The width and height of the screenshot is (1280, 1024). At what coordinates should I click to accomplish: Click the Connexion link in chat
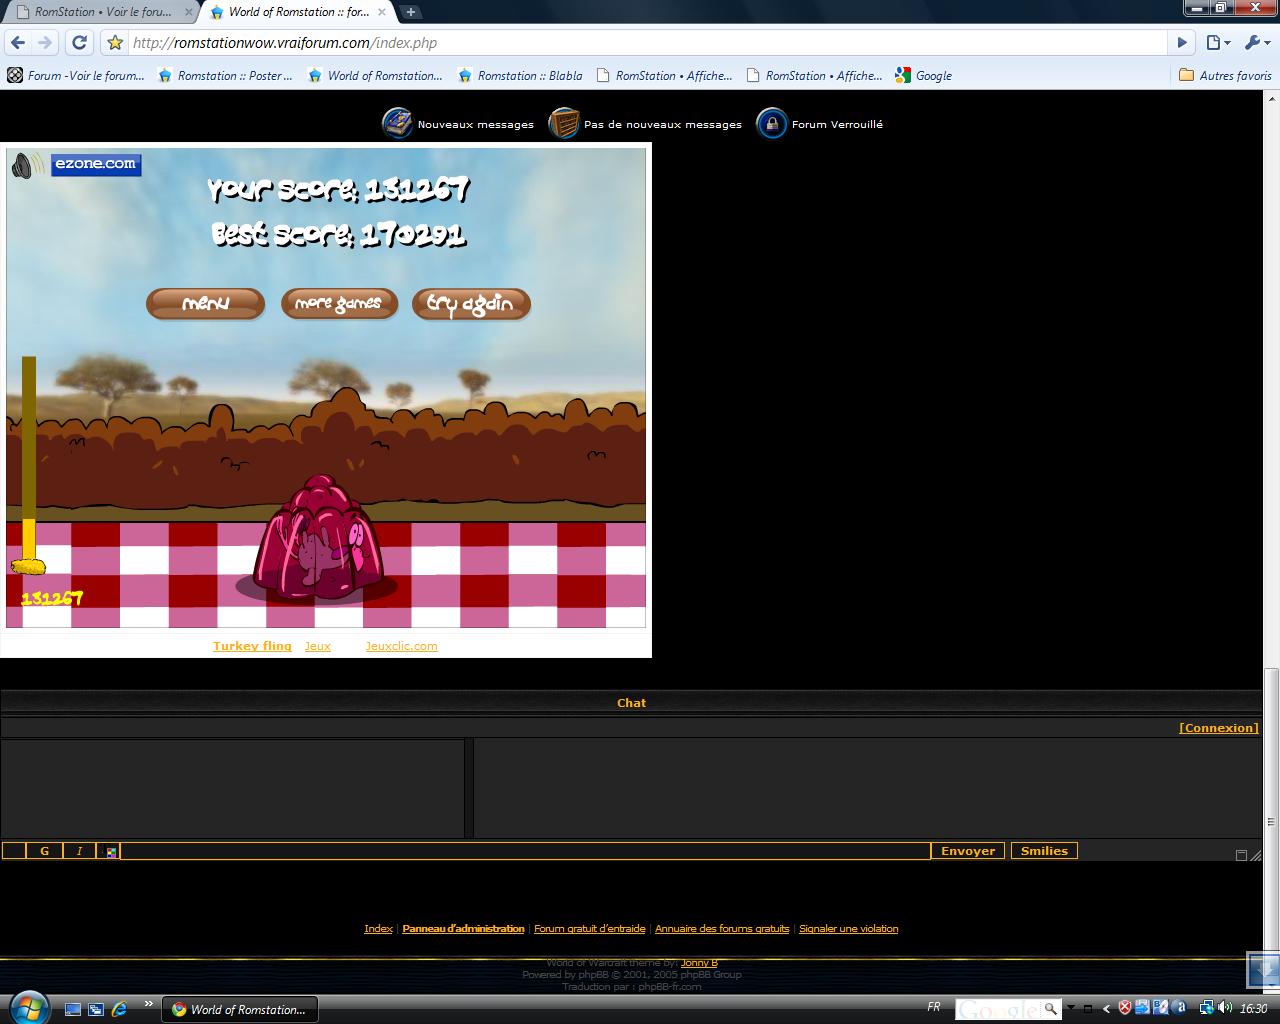coord(1219,728)
